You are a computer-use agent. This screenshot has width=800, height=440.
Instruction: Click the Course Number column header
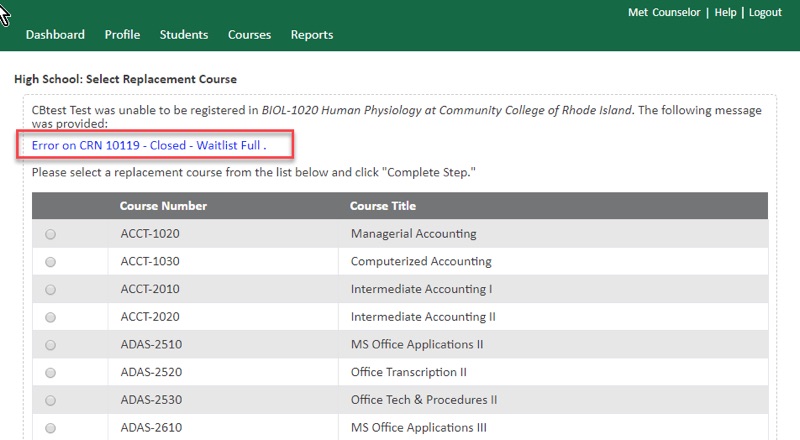tap(163, 206)
